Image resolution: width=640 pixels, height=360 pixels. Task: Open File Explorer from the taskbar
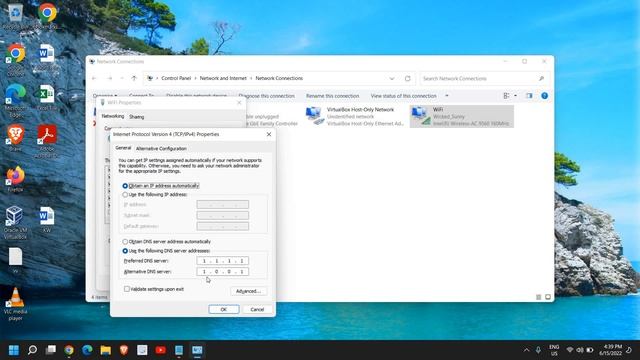(x=106, y=350)
